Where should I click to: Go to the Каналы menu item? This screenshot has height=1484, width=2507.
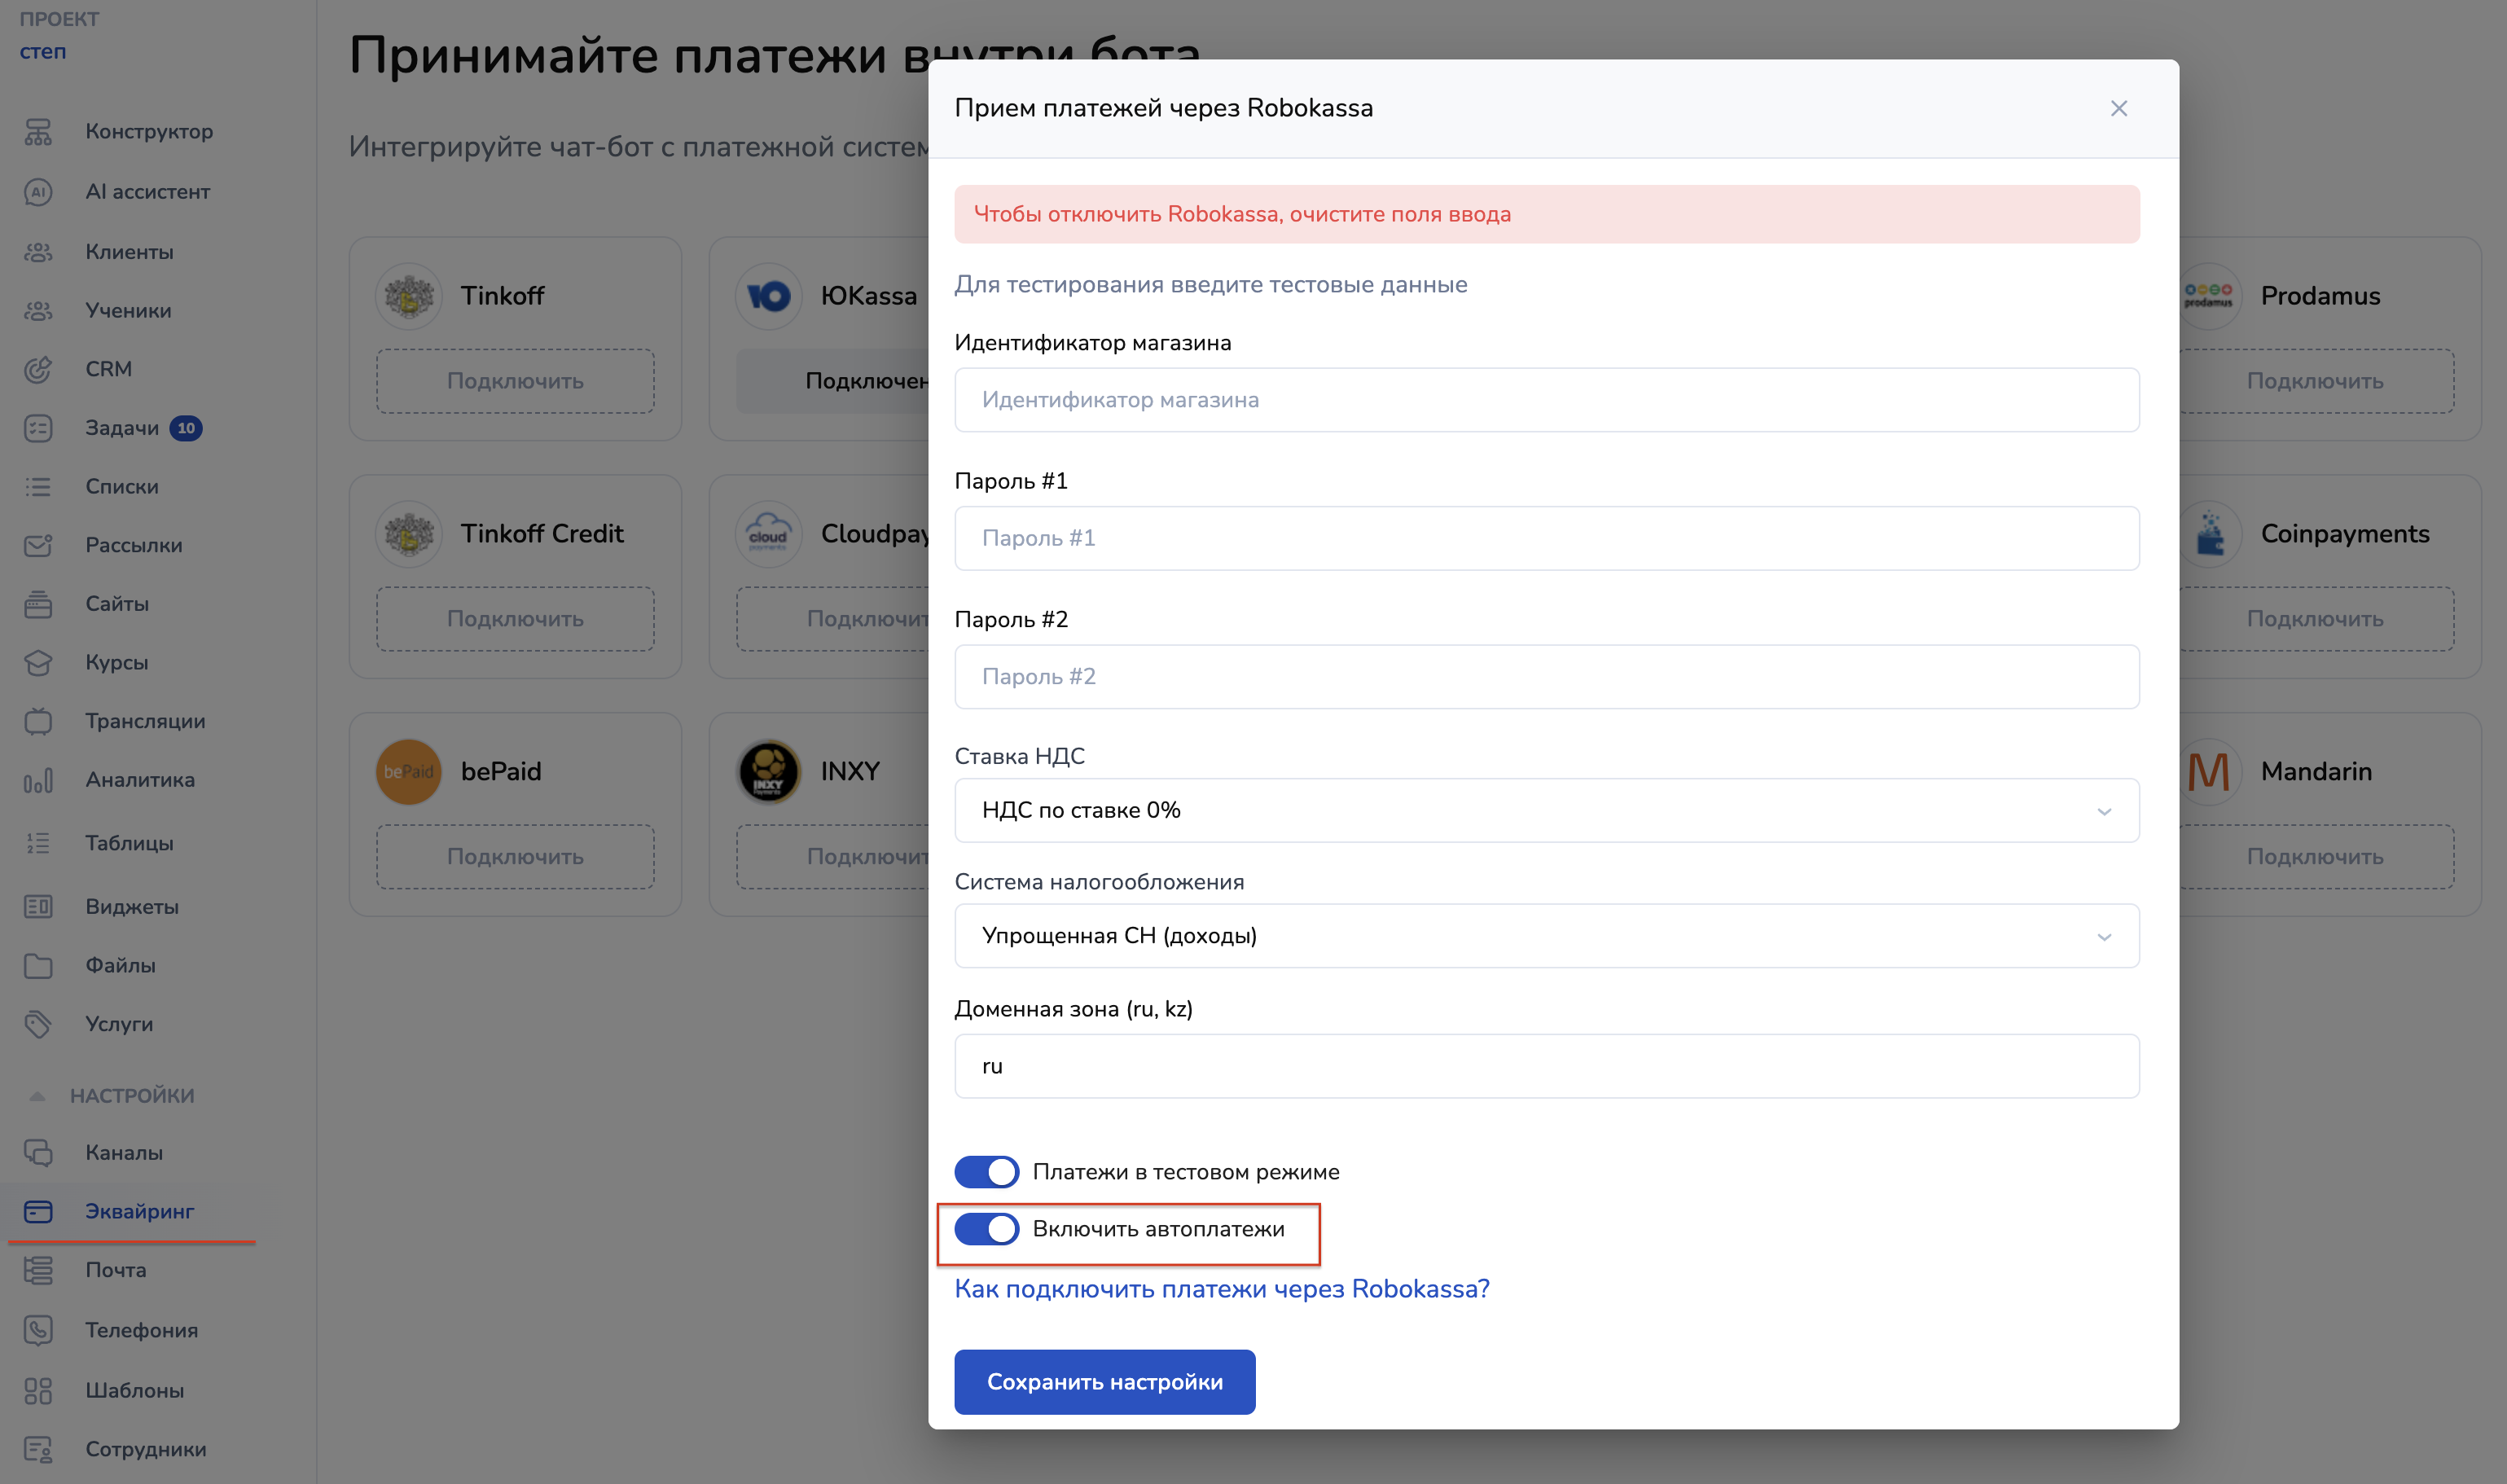[123, 1152]
